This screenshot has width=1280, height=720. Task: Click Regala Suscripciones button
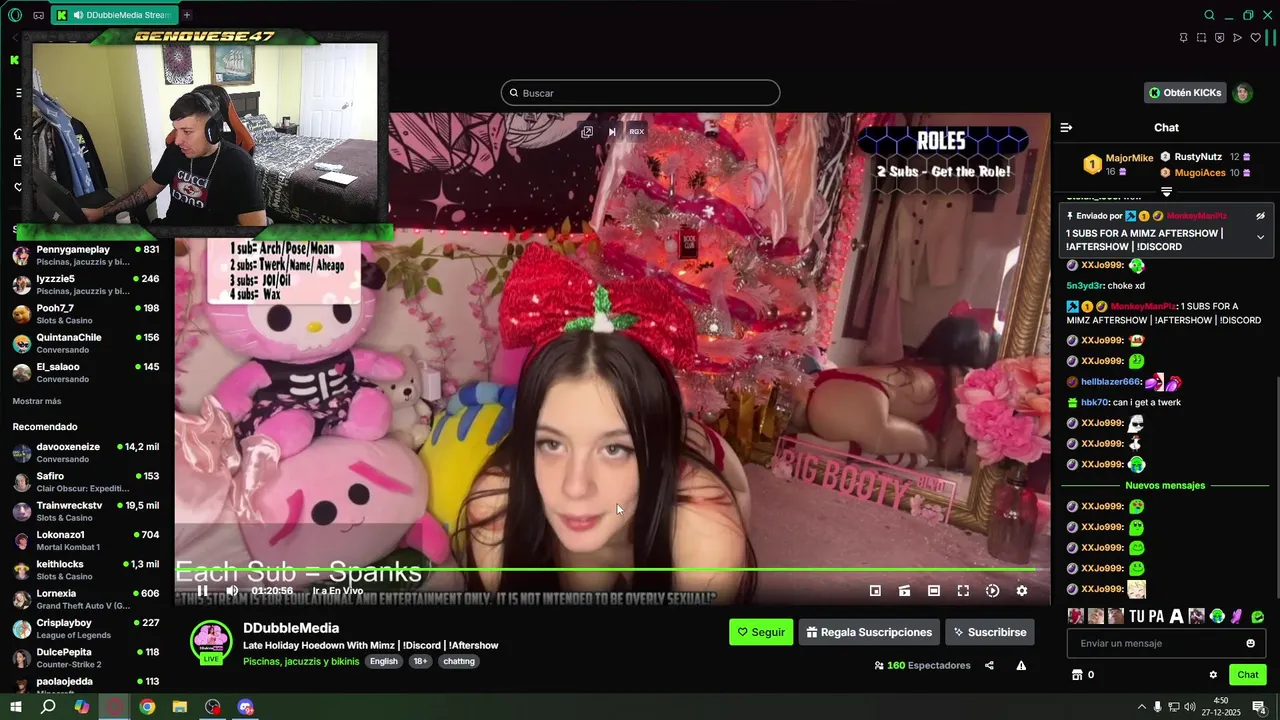870,632
